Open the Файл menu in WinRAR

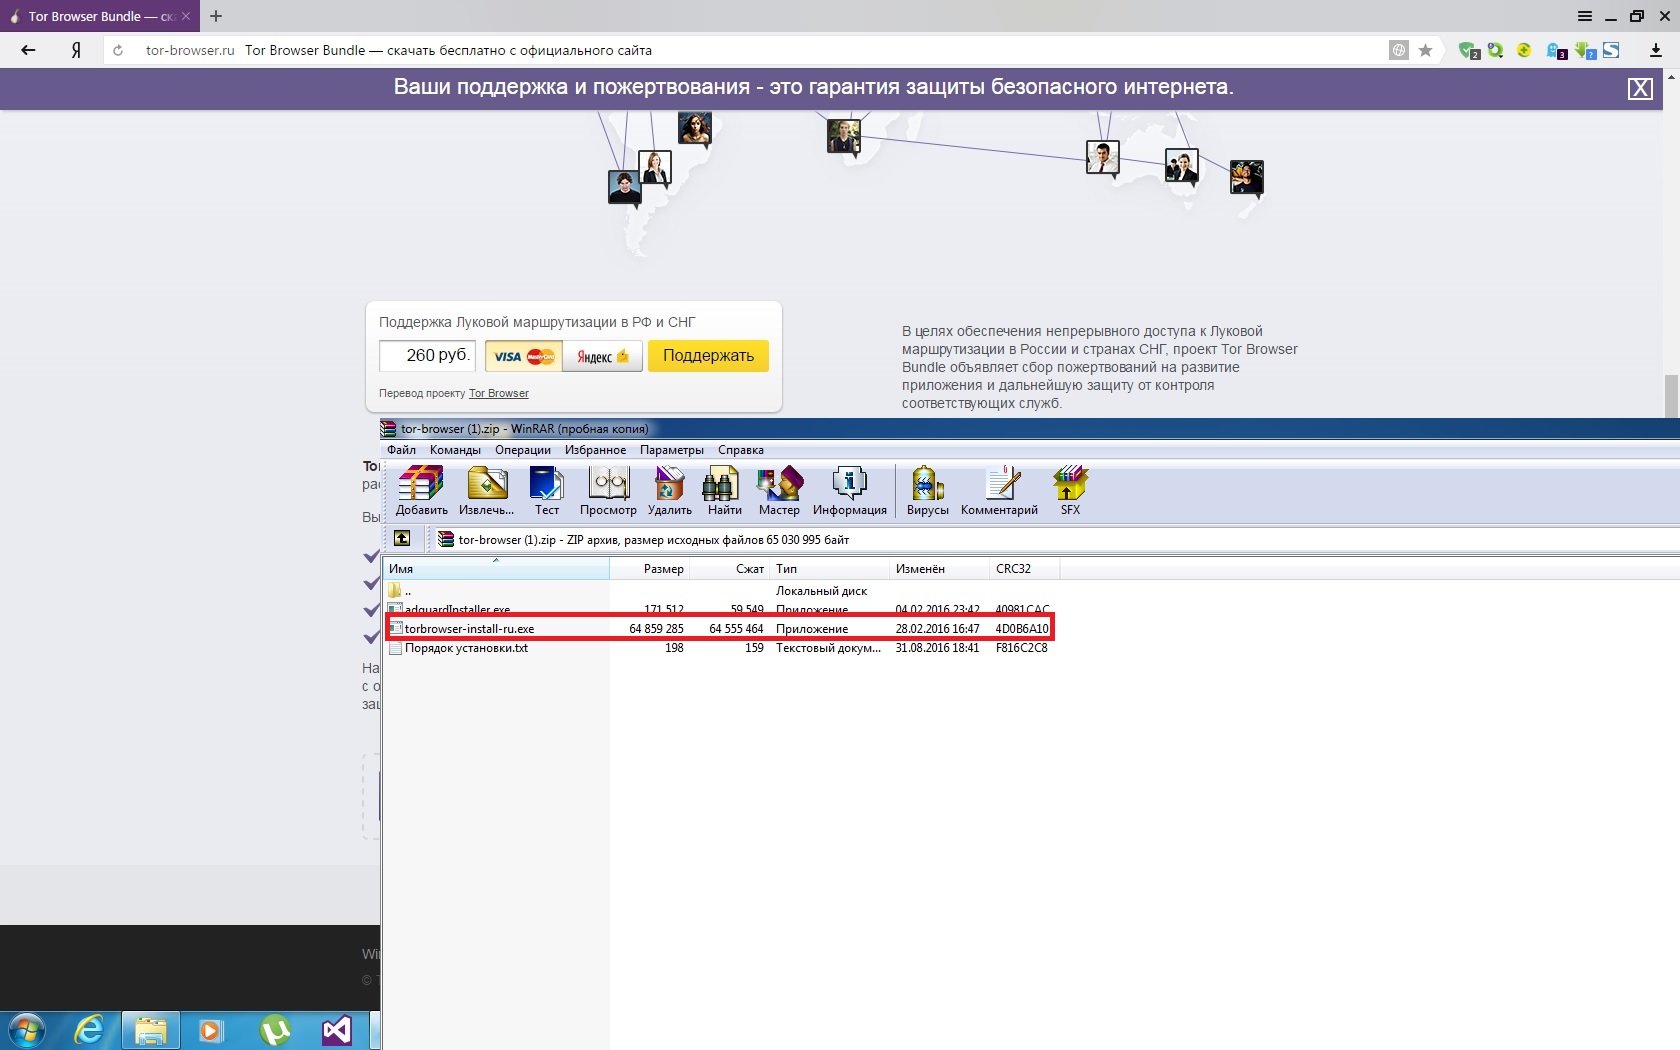tap(401, 450)
